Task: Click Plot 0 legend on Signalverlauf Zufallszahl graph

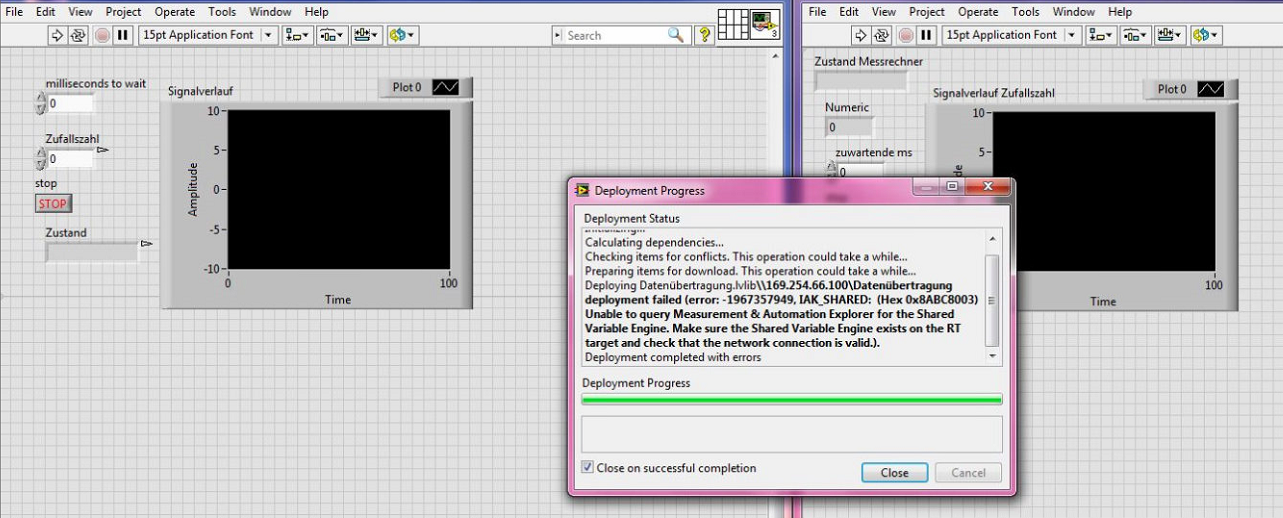Action: [x=1191, y=90]
